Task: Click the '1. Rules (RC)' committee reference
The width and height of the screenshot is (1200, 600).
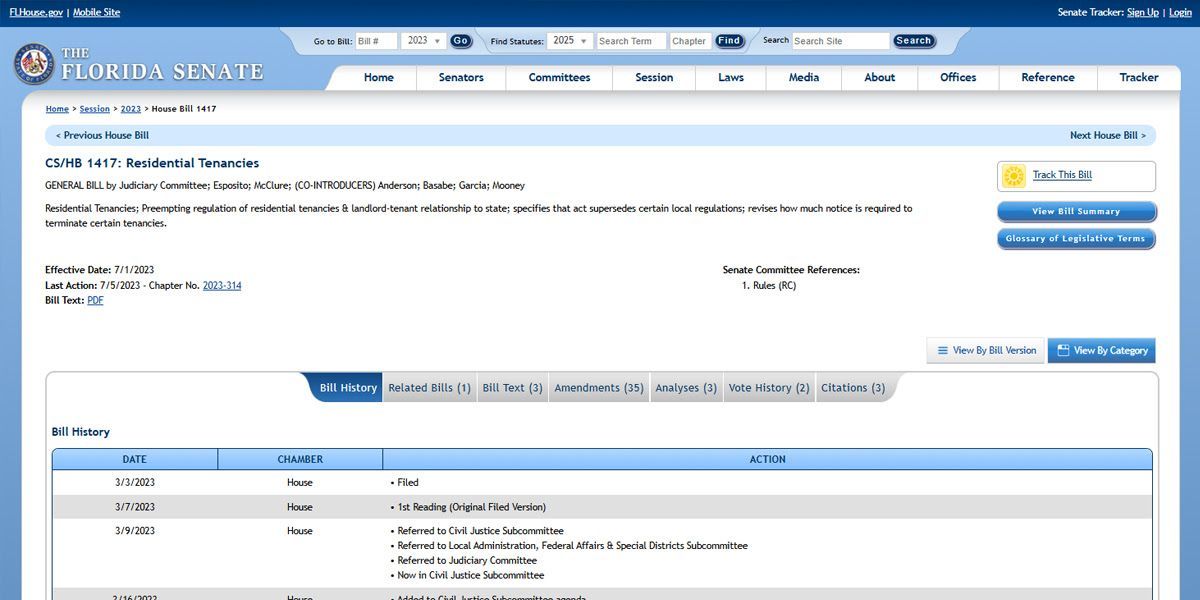Action: (769, 286)
